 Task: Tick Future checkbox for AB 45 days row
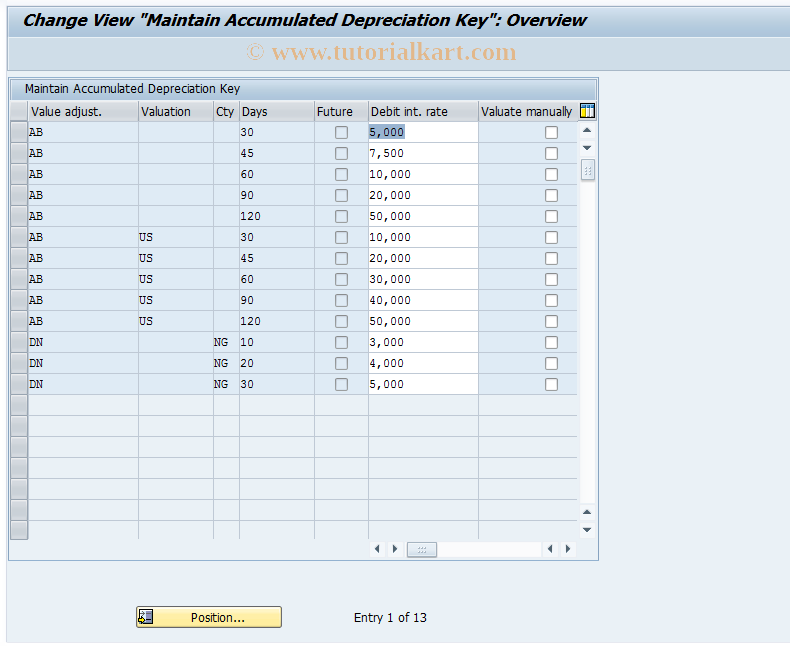coord(341,154)
